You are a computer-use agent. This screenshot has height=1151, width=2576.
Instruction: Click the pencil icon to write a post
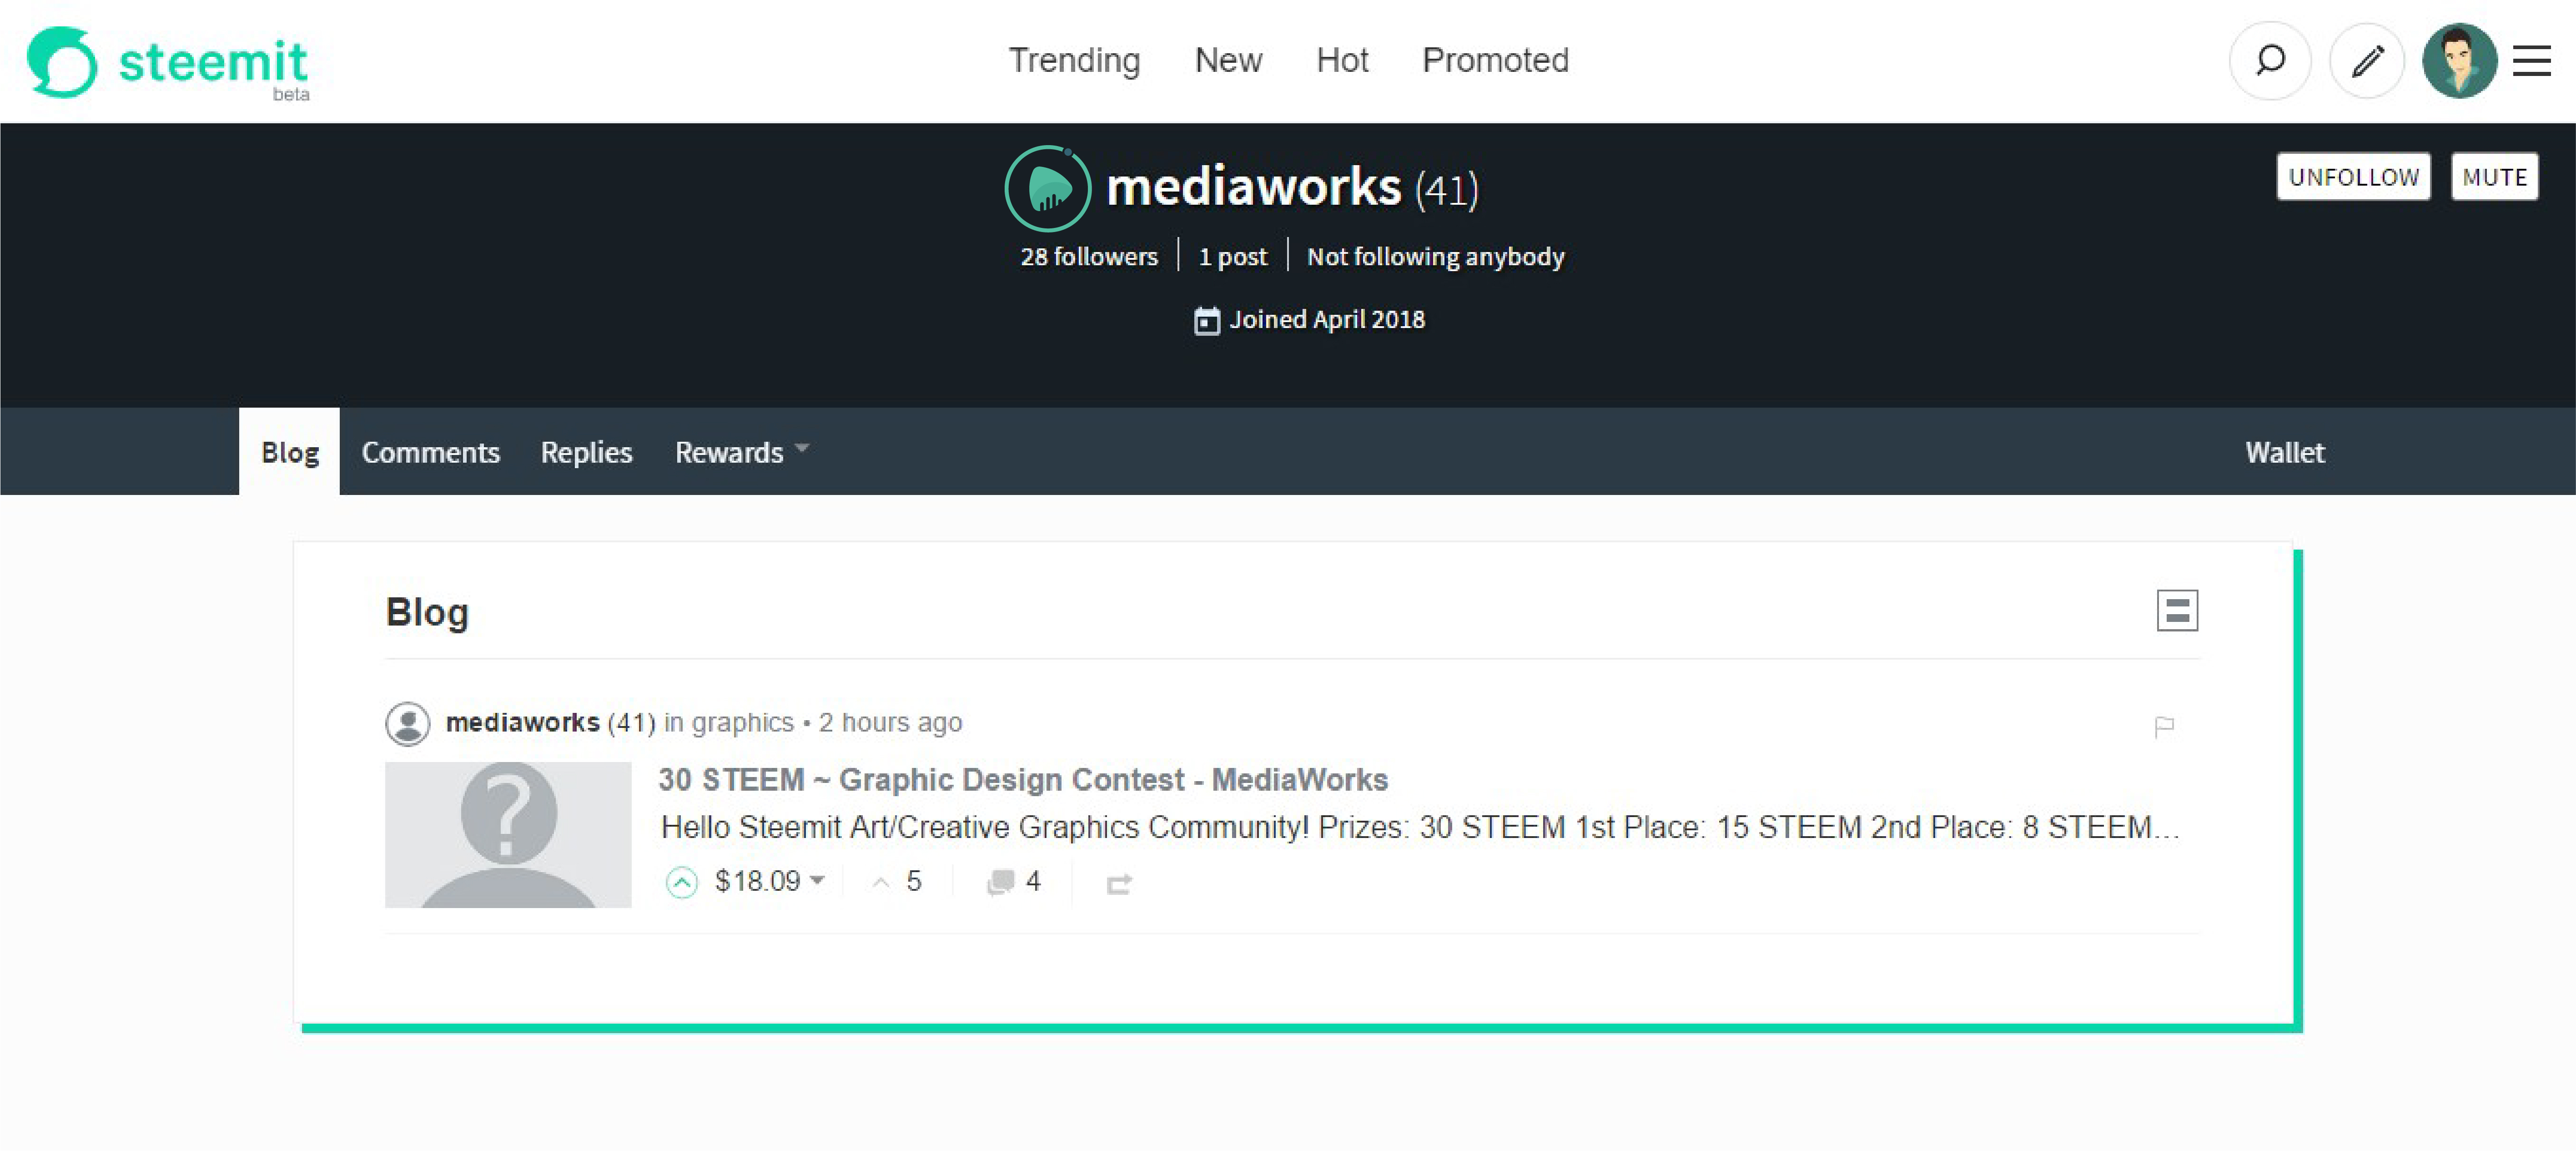tap(2366, 61)
